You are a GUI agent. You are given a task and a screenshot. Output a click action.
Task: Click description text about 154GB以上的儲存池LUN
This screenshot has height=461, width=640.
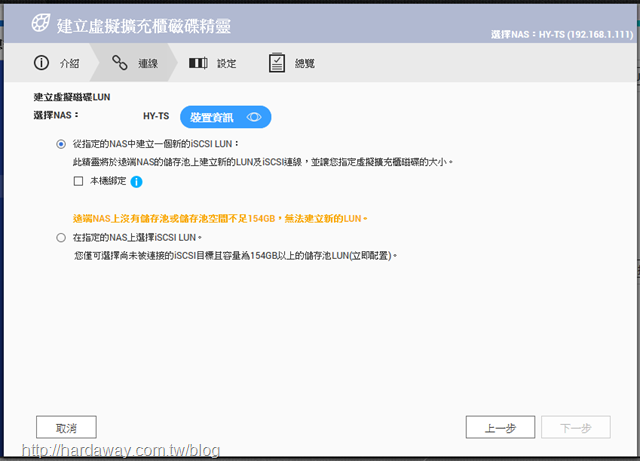click(236, 256)
